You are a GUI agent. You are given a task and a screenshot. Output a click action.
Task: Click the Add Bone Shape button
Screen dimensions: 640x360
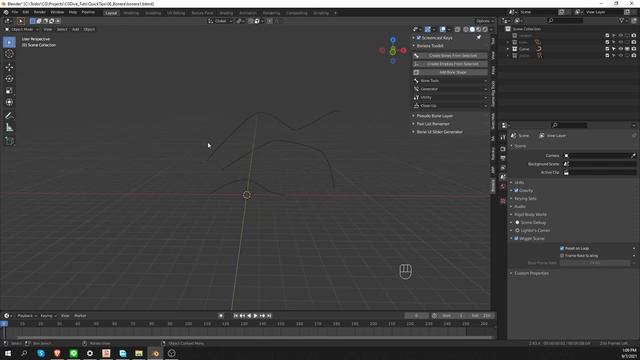coord(450,72)
